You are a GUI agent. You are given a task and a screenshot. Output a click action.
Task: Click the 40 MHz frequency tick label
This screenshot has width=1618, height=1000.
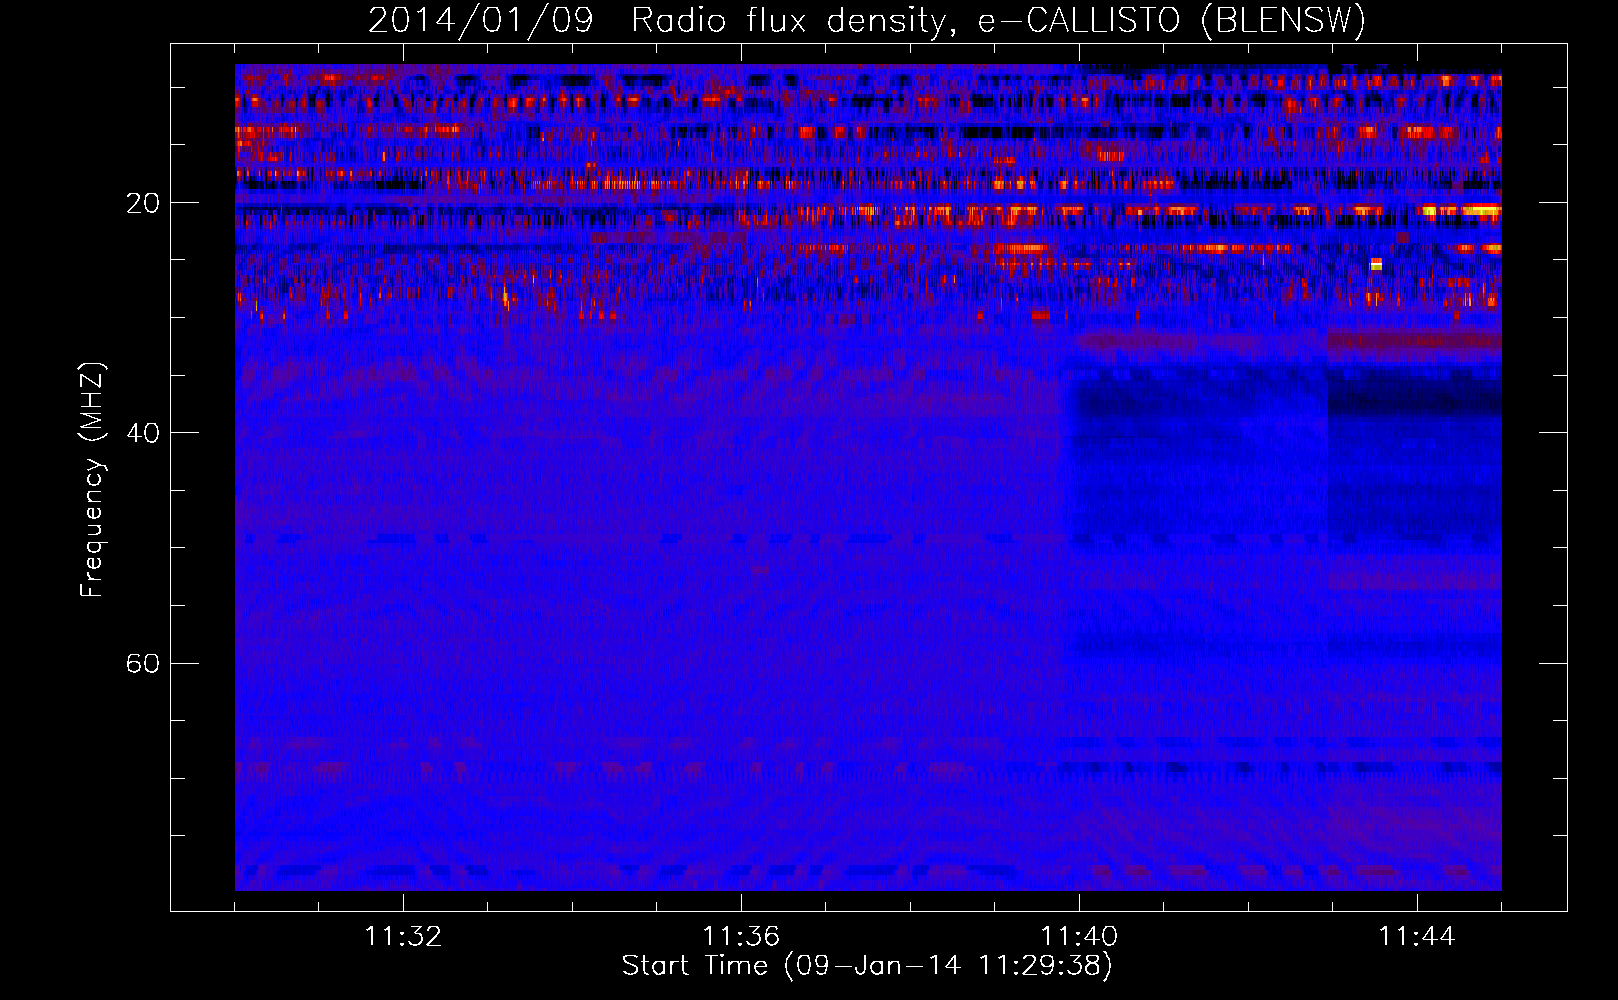[x=142, y=433]
